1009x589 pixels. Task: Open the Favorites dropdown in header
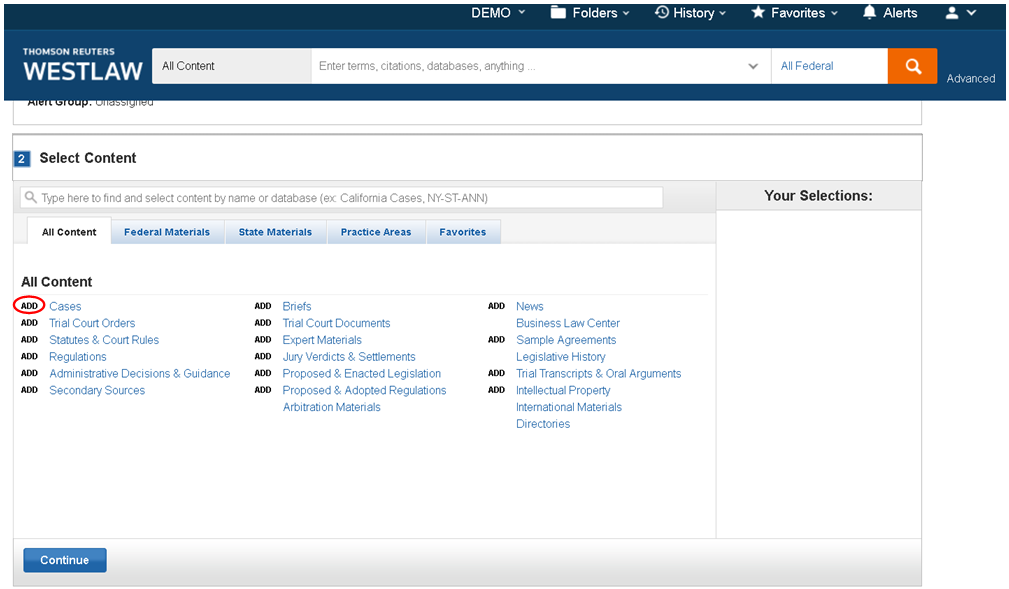point(795,13)
